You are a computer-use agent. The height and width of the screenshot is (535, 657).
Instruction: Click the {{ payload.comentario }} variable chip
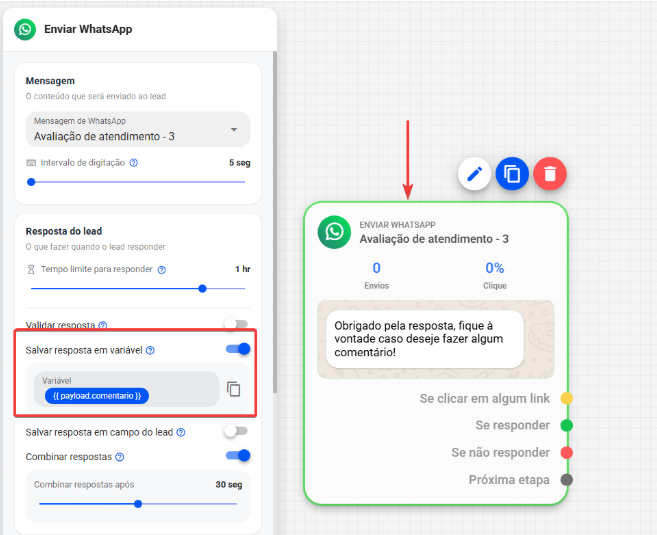coord(97,396)
